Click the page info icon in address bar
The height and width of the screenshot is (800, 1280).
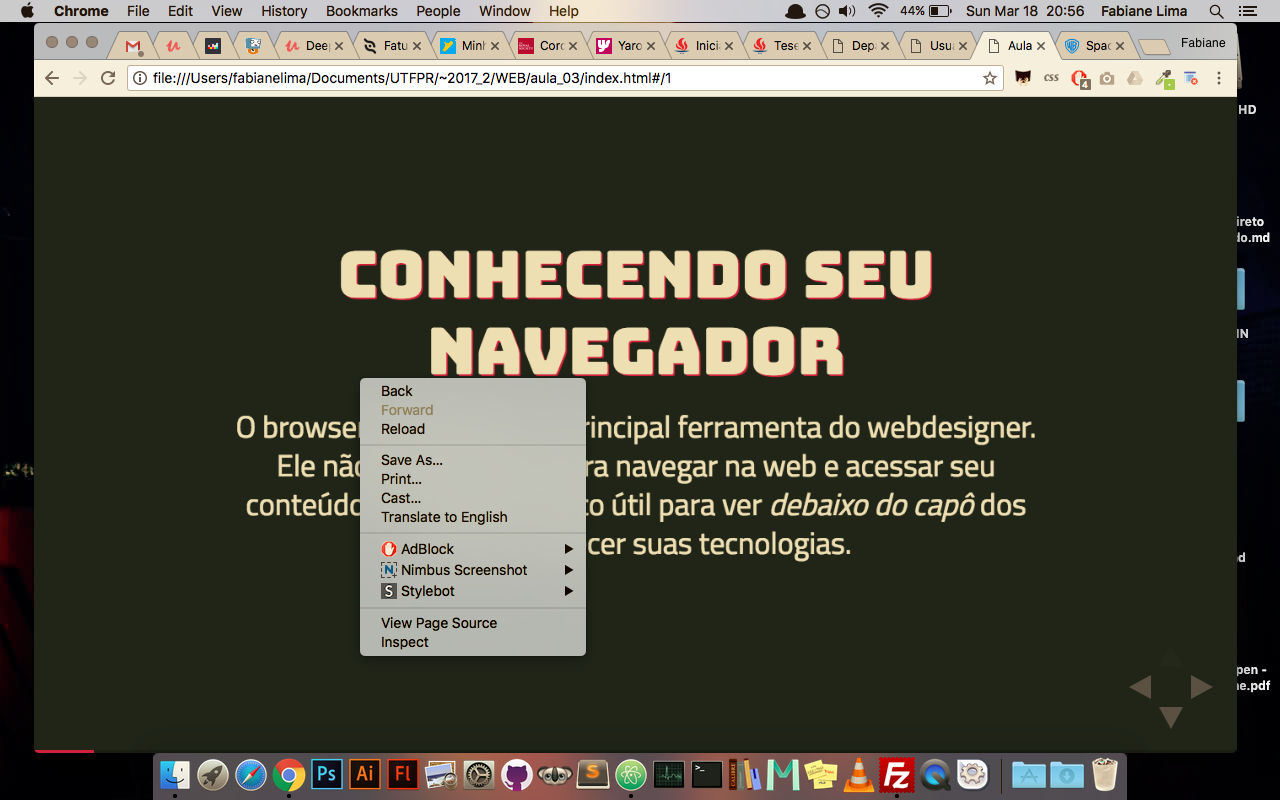click(141, 78)
